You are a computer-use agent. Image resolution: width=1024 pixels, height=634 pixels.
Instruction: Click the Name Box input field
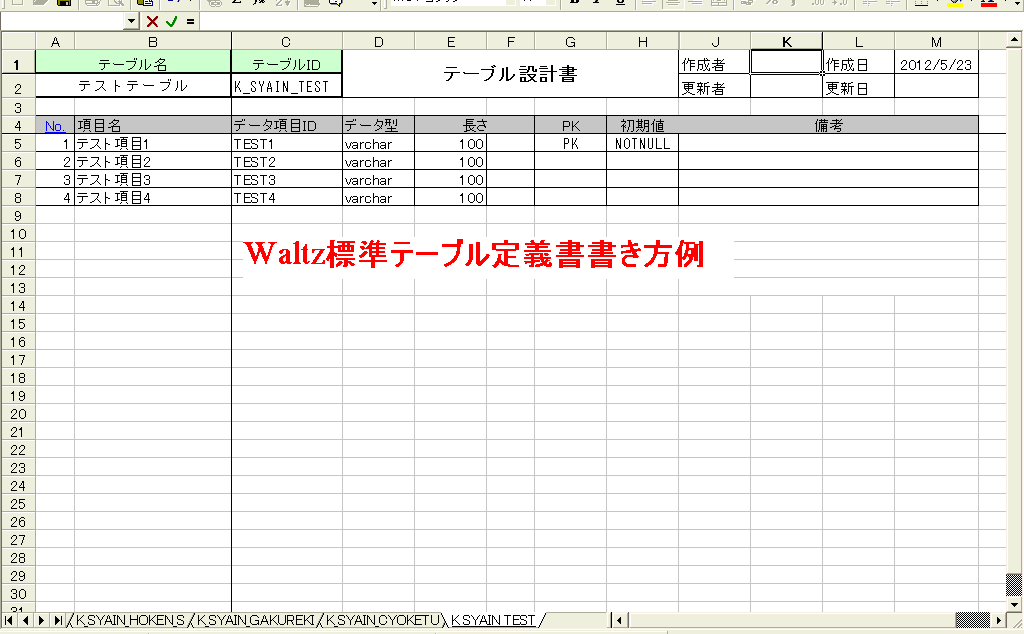(62, 21)
